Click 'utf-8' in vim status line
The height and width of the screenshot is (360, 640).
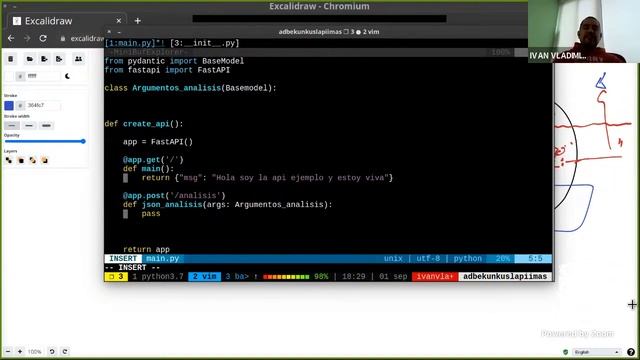click(x=428, y=259)
